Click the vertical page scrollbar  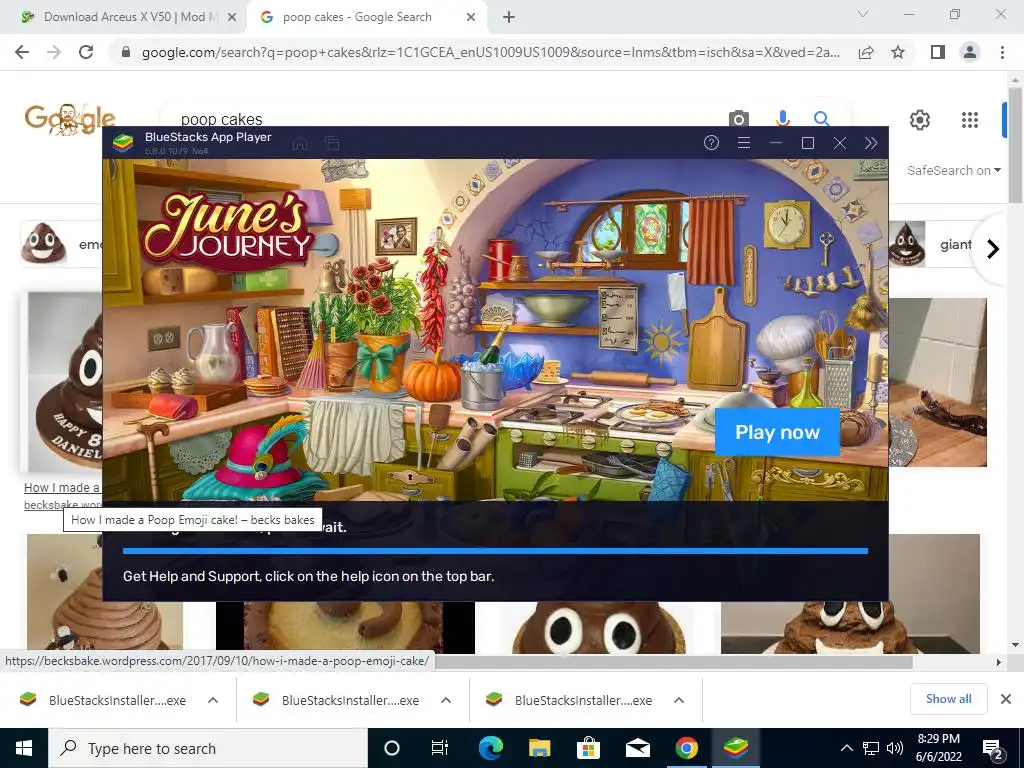pyautogui.click(x=1015, y=144)
